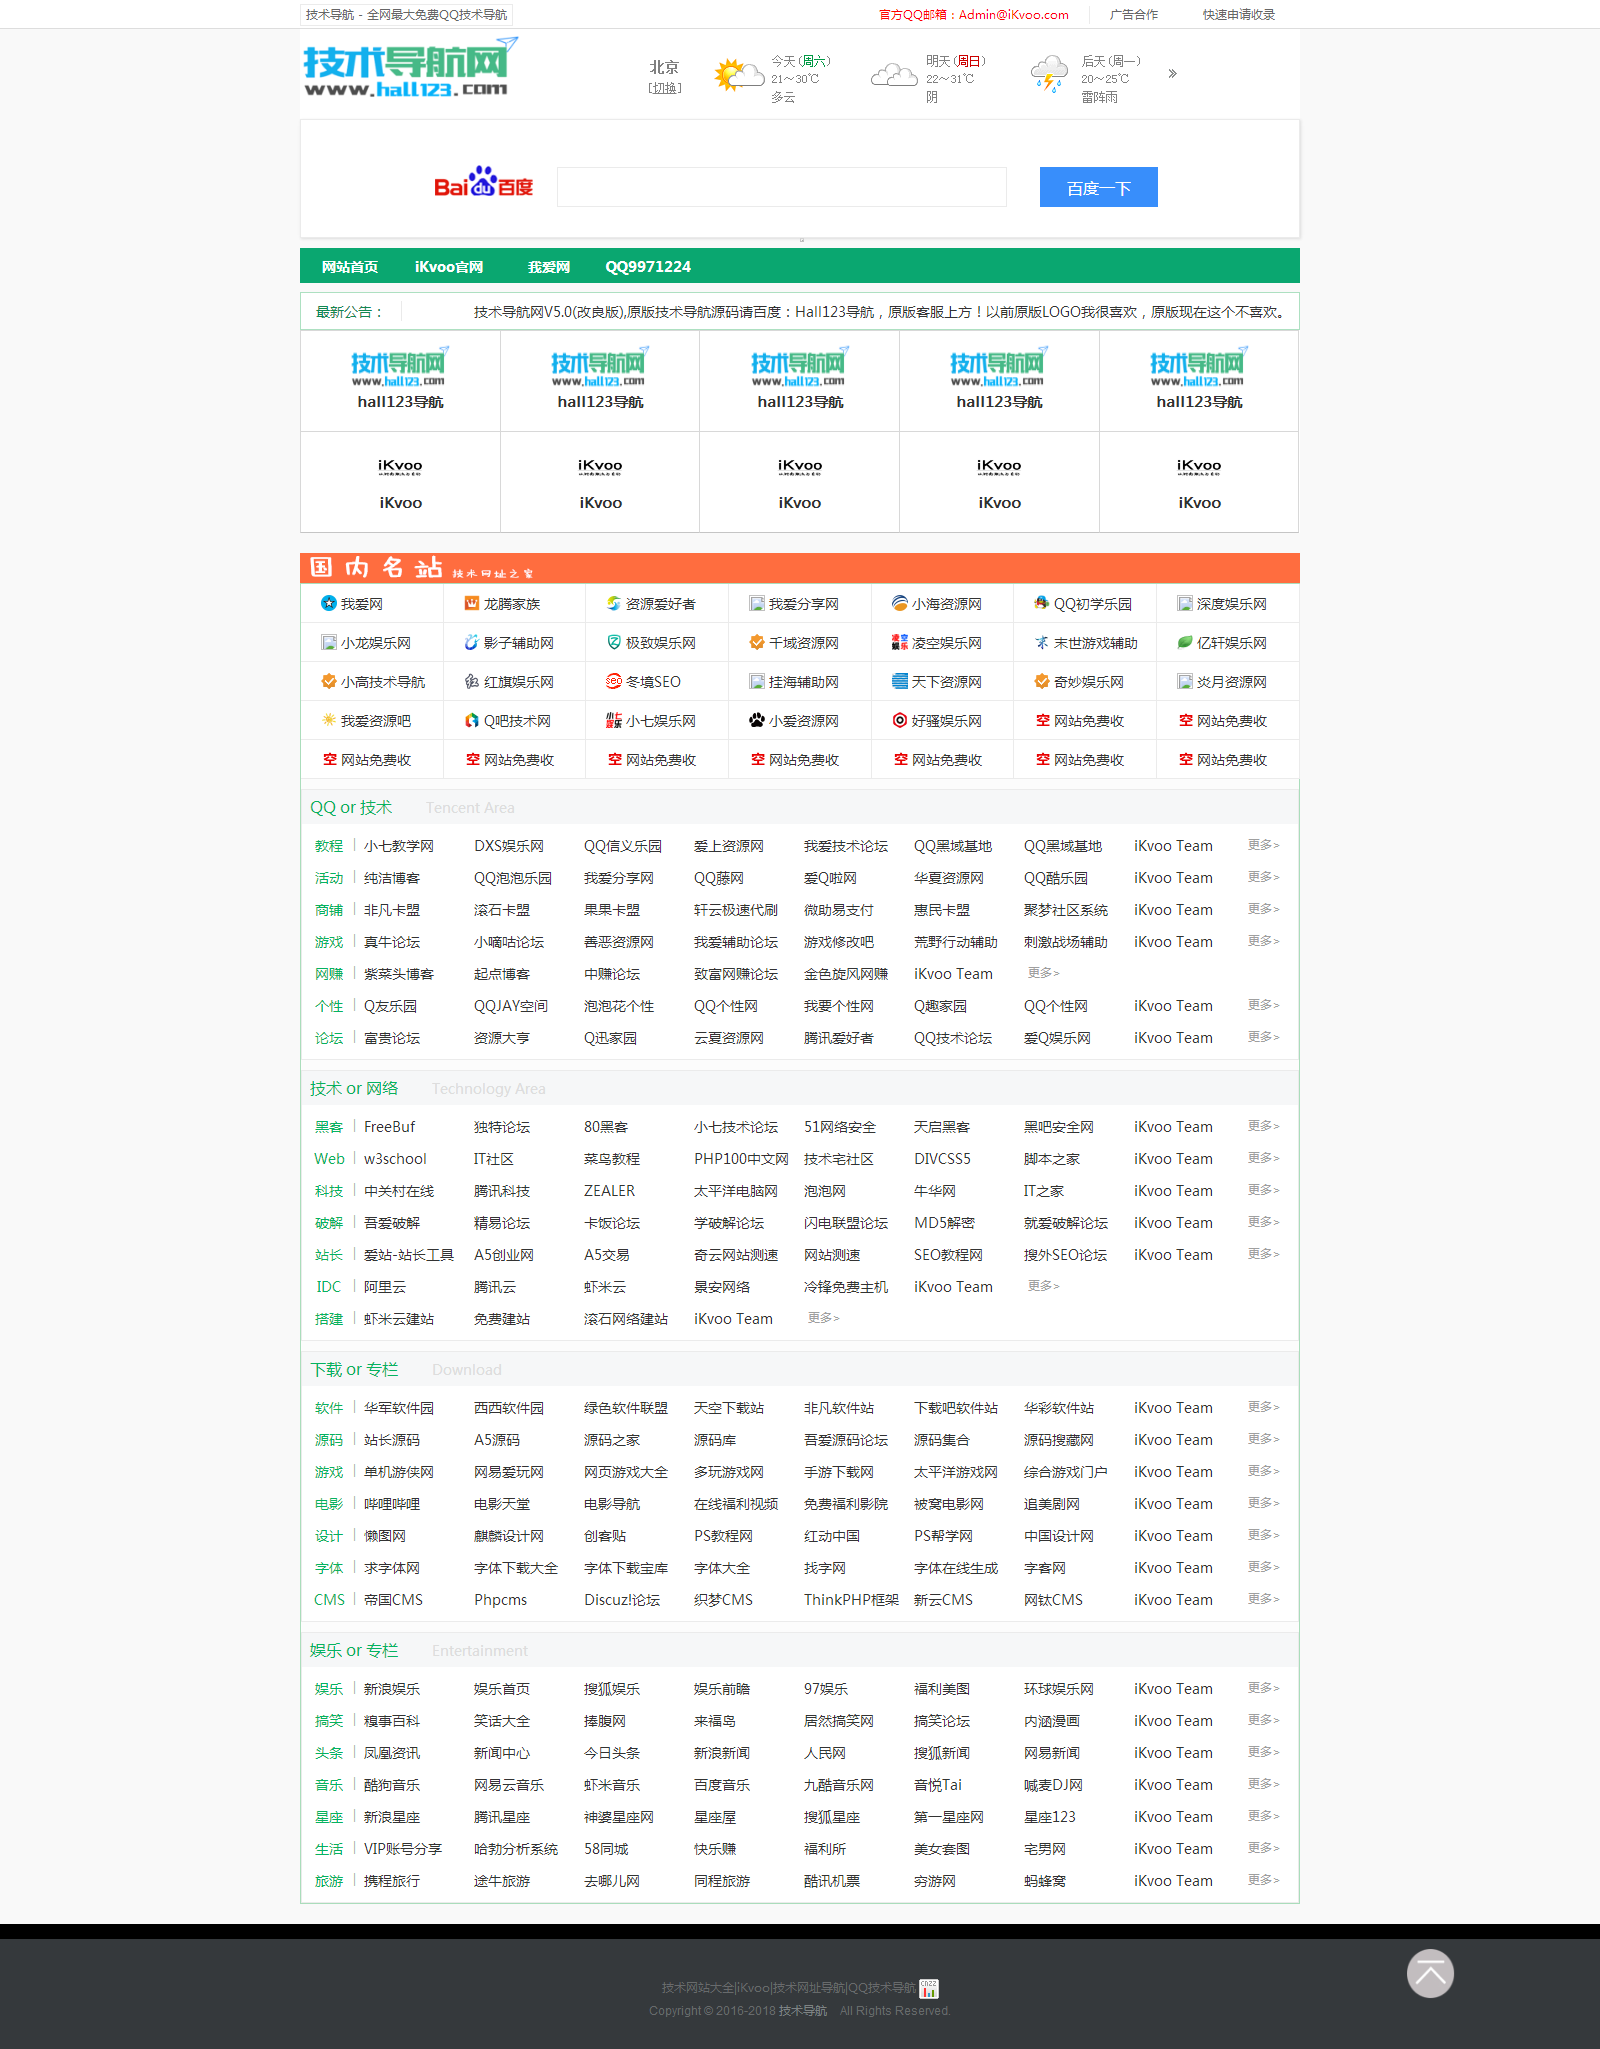Click the Baidu logo beside the search box
The image size is (1600, 2049).
[483, 183]
